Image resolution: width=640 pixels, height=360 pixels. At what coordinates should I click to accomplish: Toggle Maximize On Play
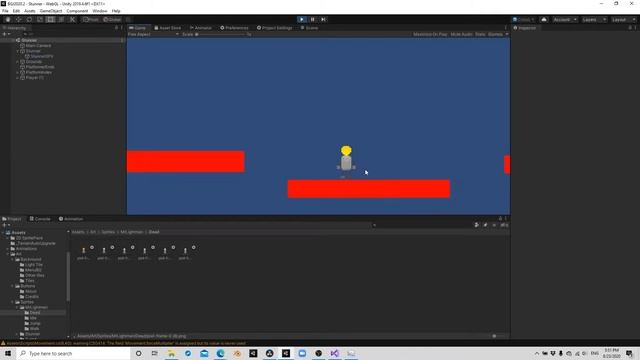(x=430, y=34)
